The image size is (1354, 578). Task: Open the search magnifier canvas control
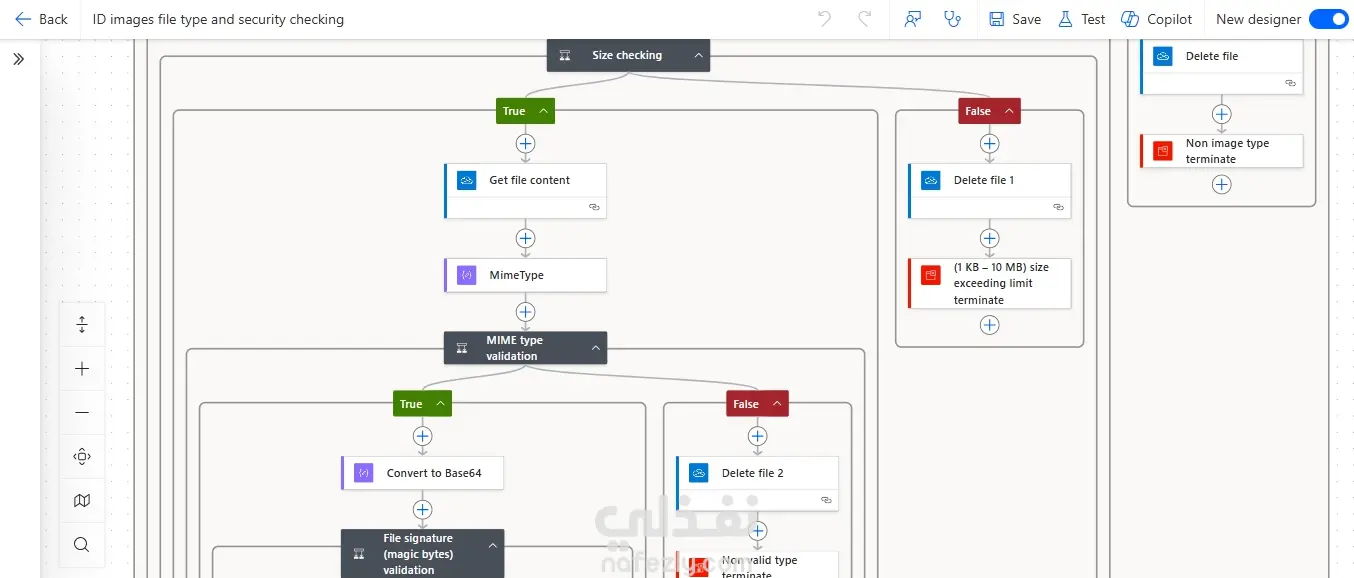(82, 545)
